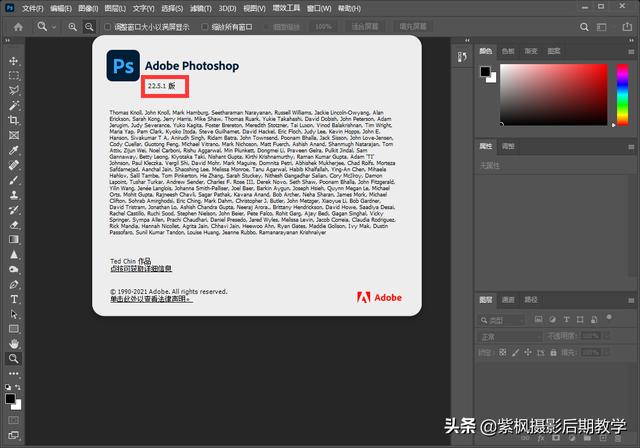This screenshot has width=640, height=448.
Task: Select the Clone Stamp tool
Action: point(13,195)
